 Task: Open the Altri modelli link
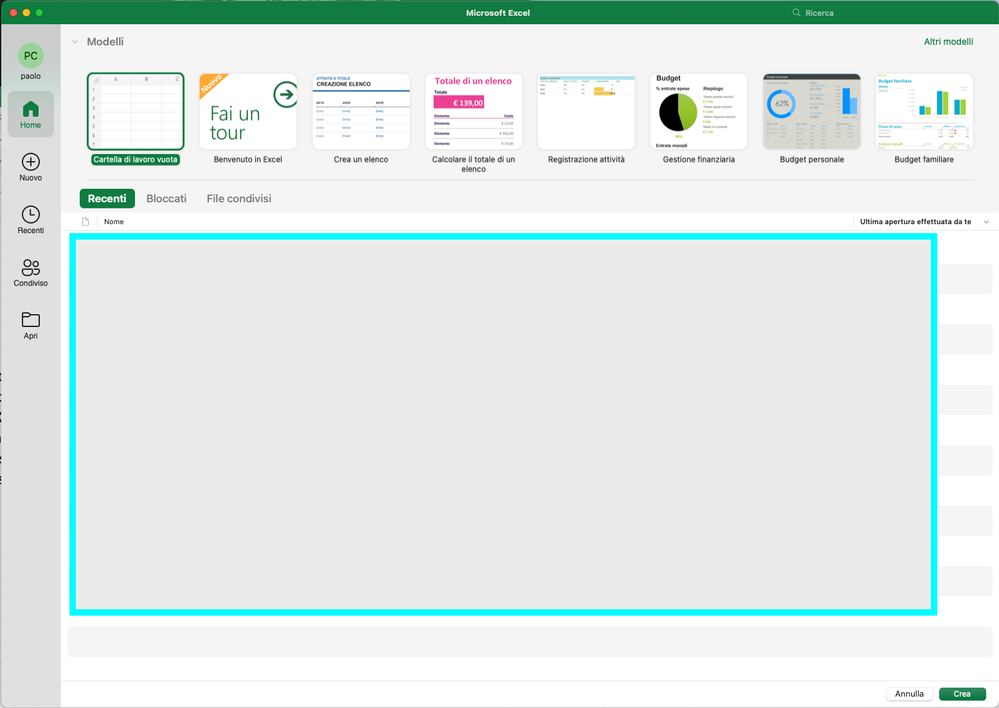[x=948, y=42]
